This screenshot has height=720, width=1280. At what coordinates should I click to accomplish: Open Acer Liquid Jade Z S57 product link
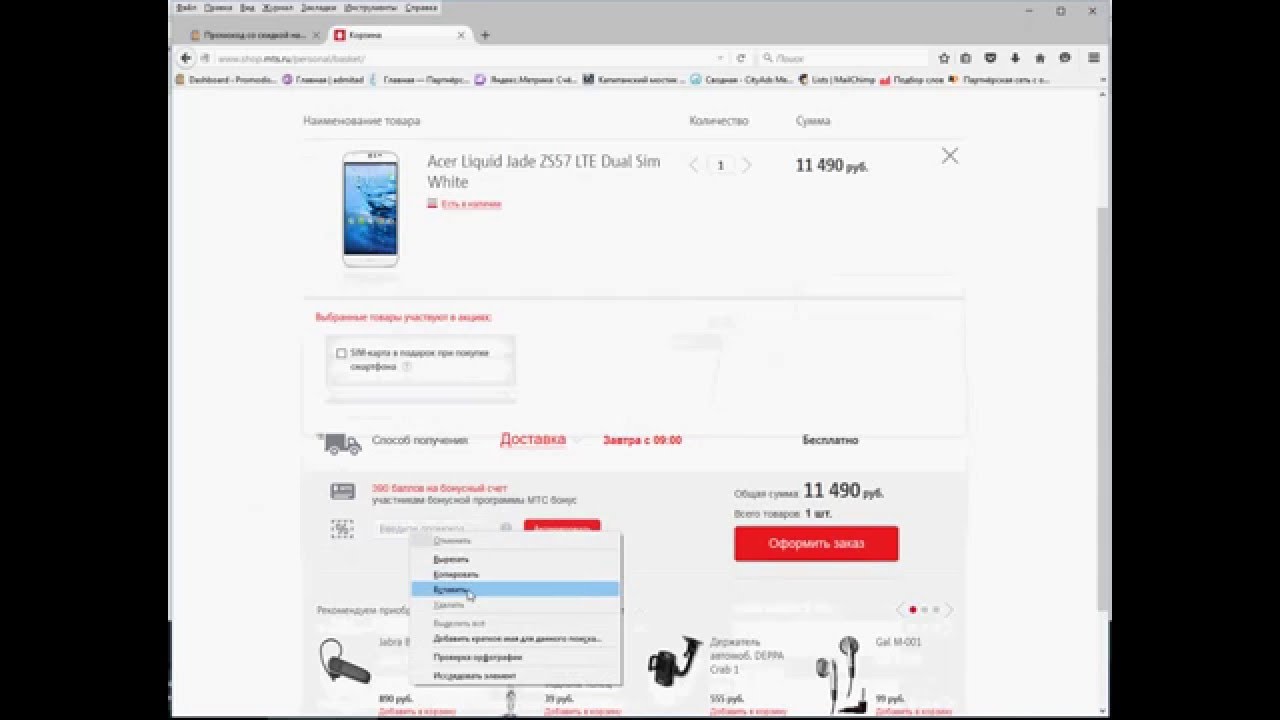pyautogui.click(x=544, y=172)
